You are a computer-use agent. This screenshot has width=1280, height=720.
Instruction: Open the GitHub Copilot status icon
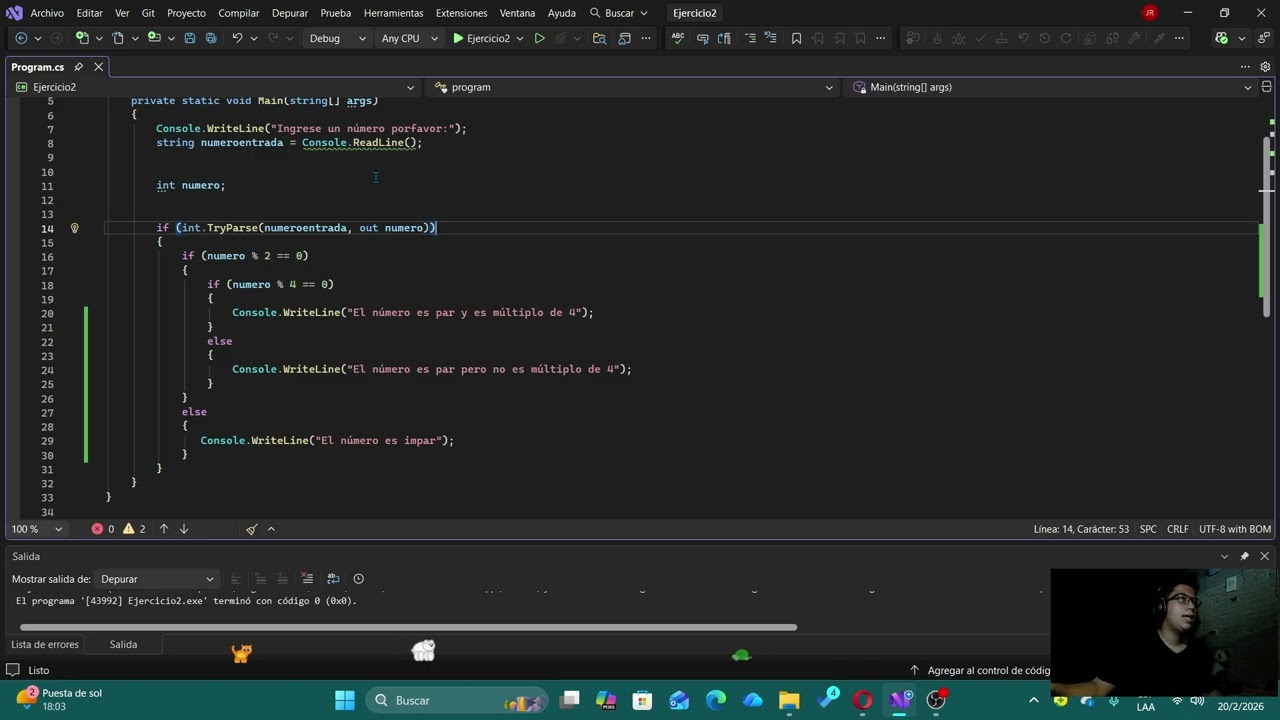1221,38
